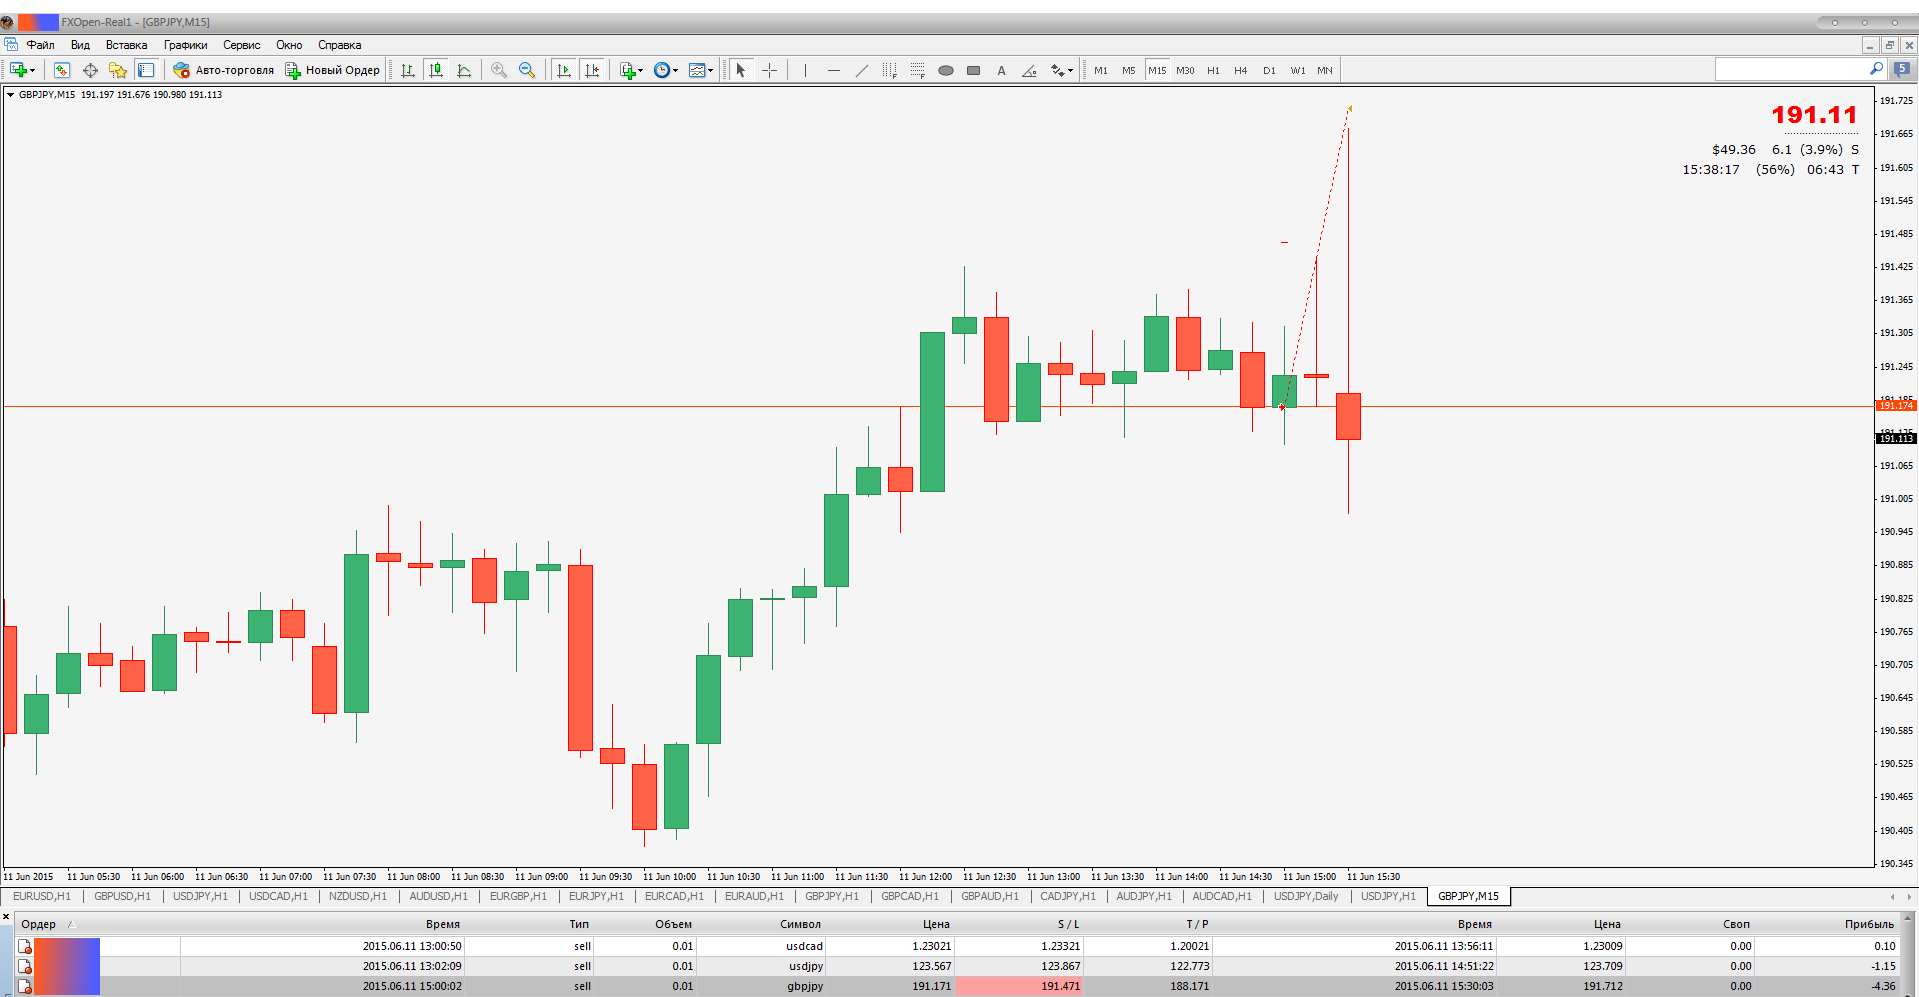Open the new chart dropdown
Viewport: 1919px width, 997px height.
coord(22,70)
